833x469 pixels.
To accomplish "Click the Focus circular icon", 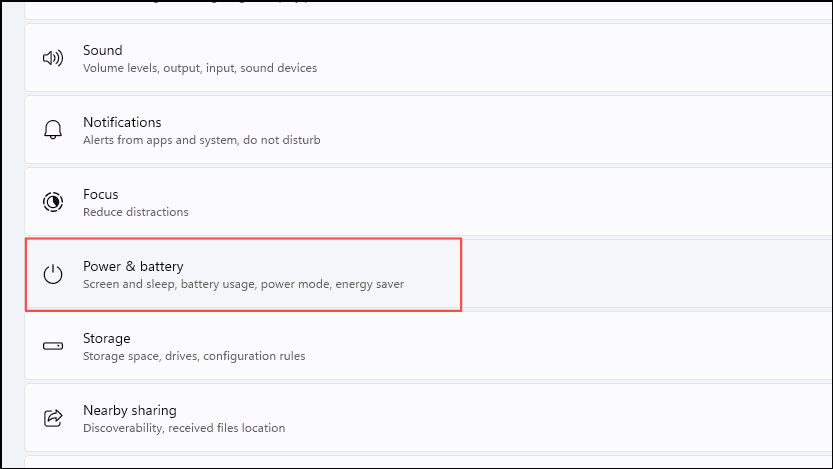I will pos(53,202).
